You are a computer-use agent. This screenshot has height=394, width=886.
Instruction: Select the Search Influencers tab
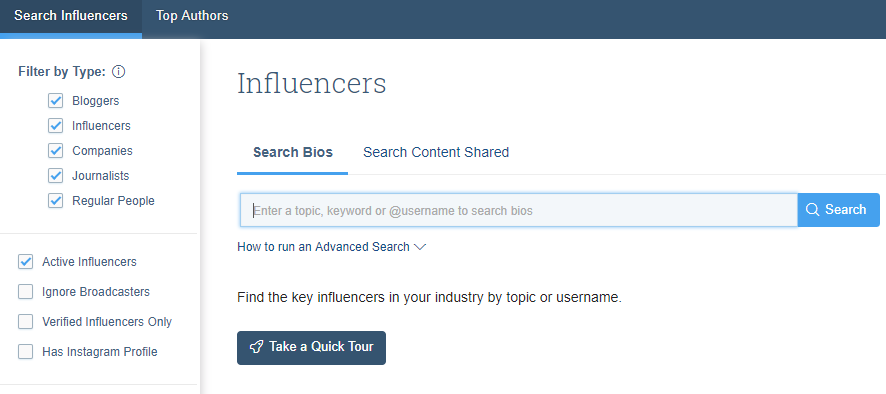coord(71,16)
